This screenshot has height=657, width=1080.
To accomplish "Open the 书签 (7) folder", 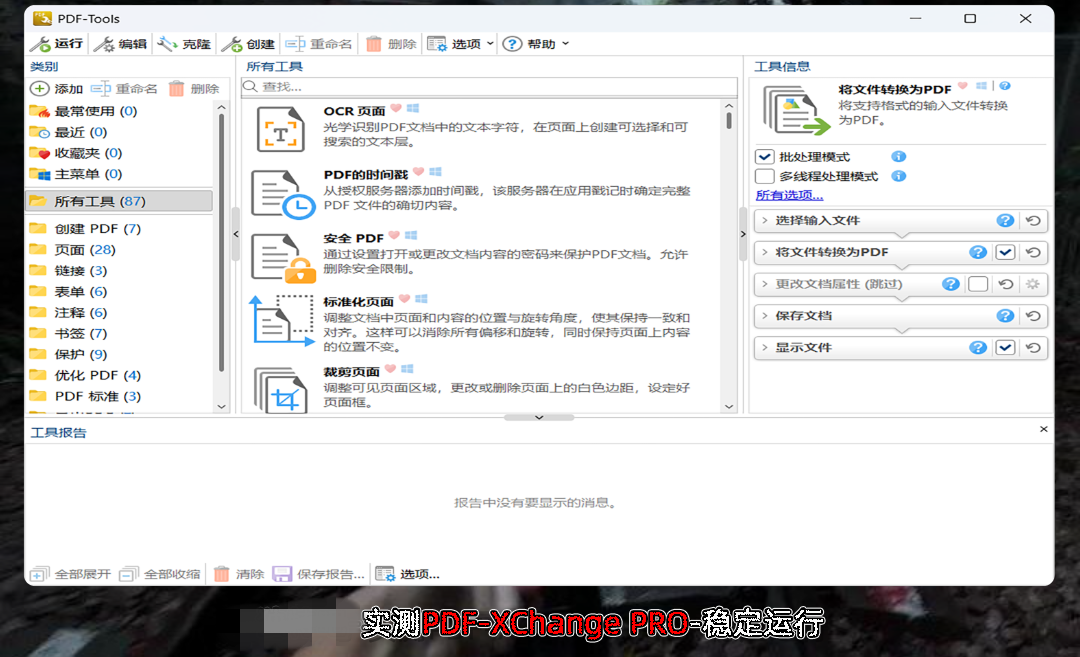I will (x=68, y=333).
